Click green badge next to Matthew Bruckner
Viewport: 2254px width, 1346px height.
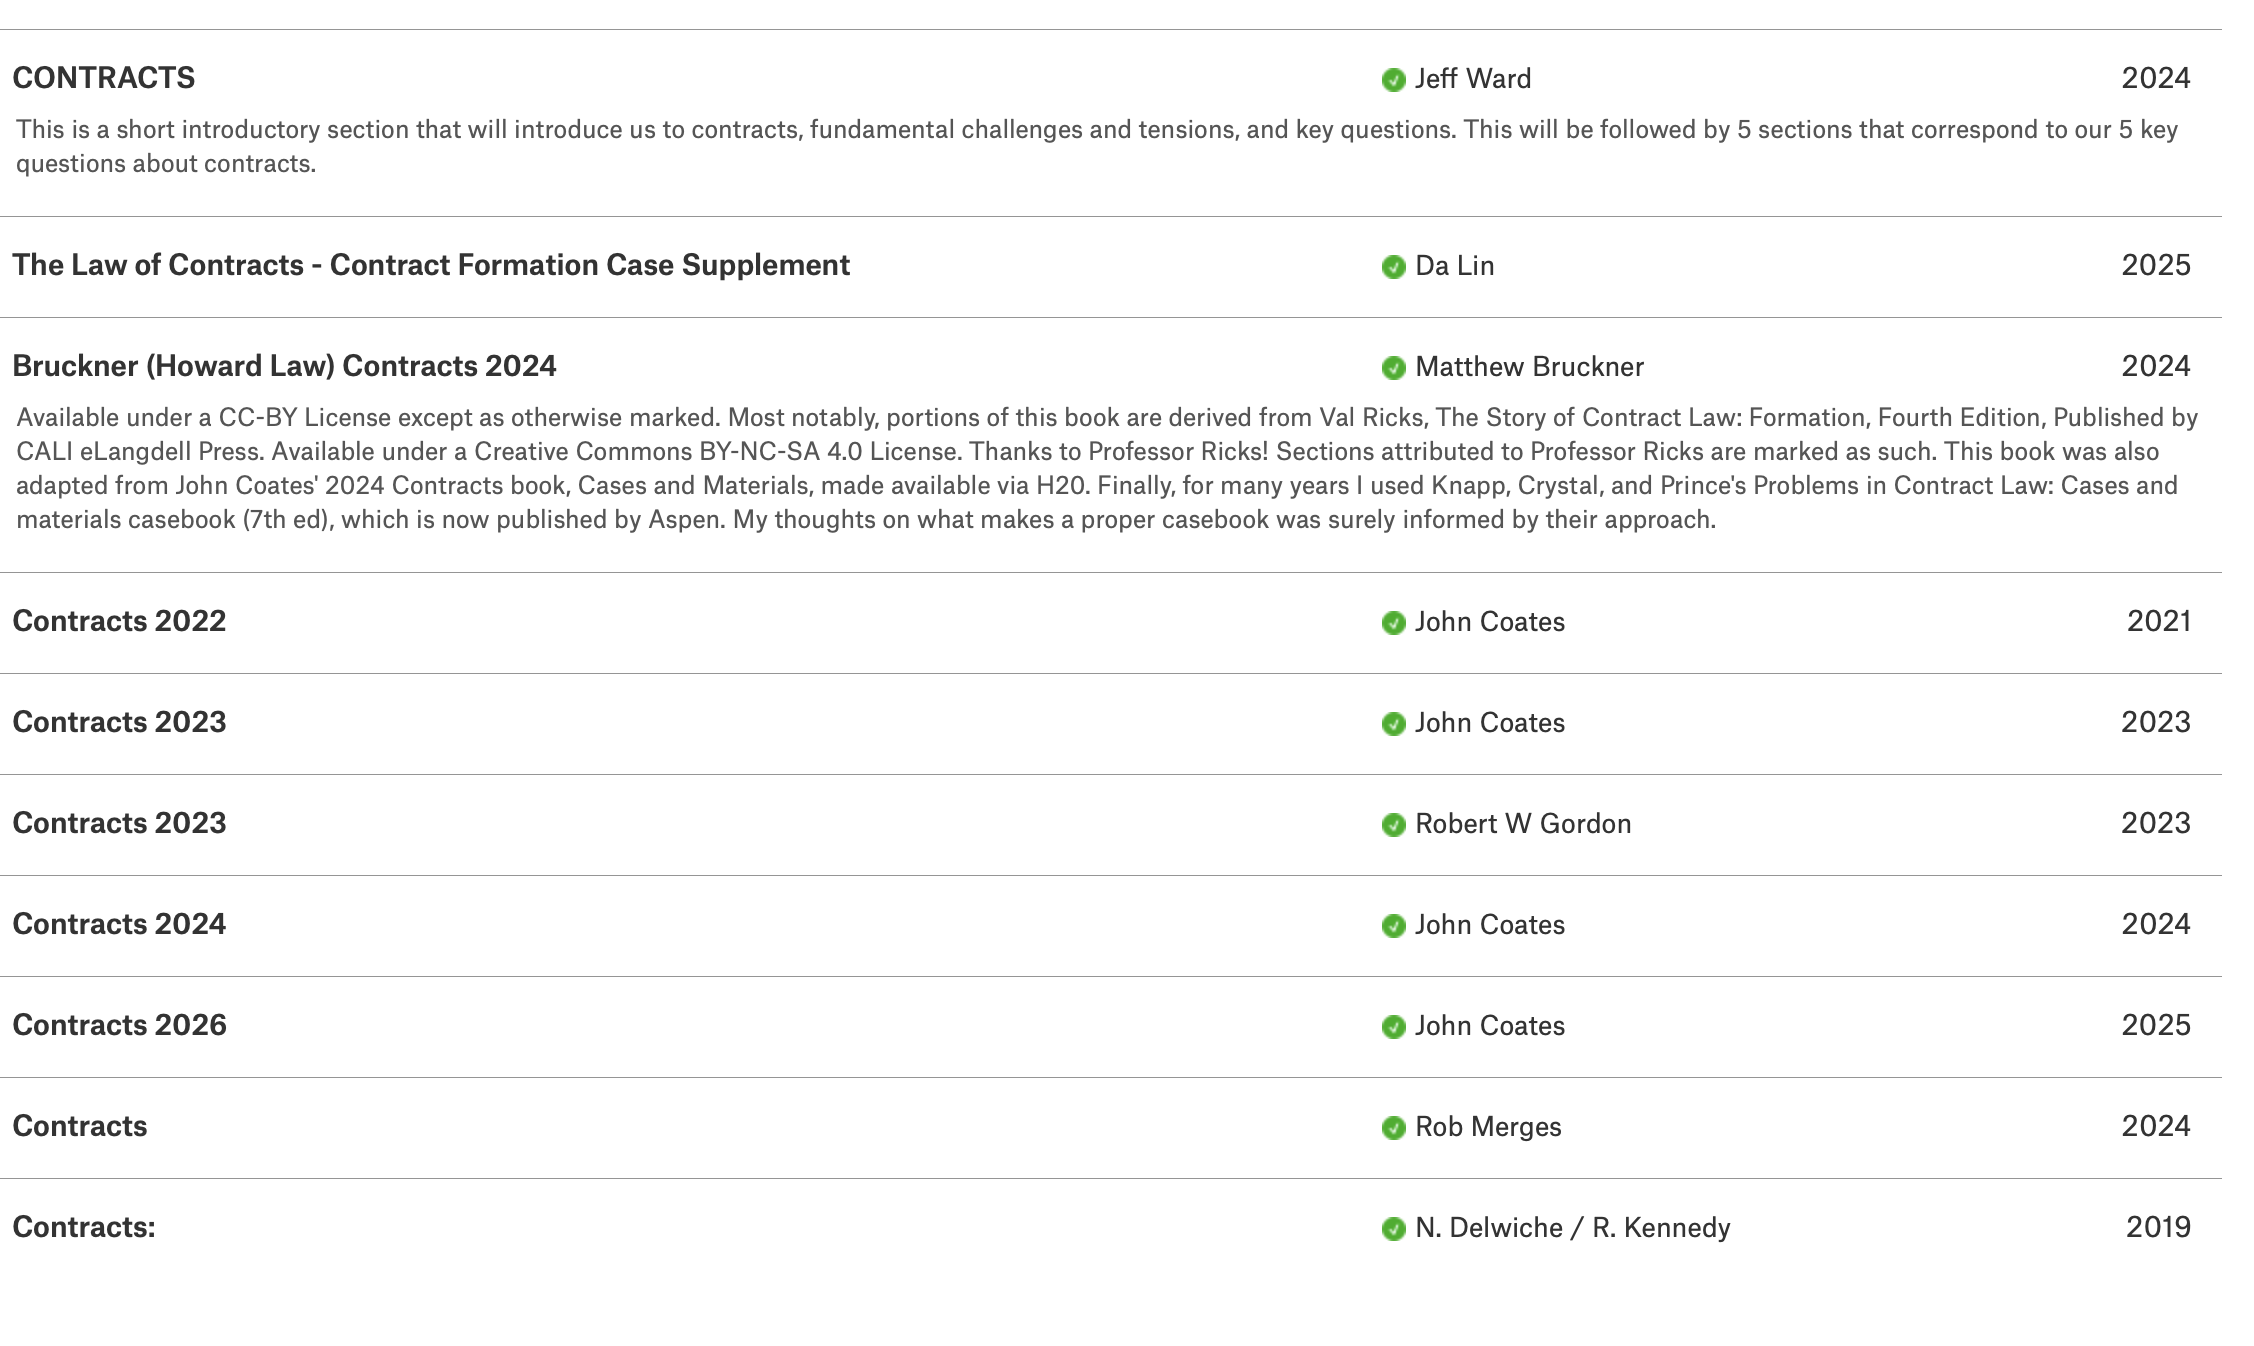[1393, 368]
